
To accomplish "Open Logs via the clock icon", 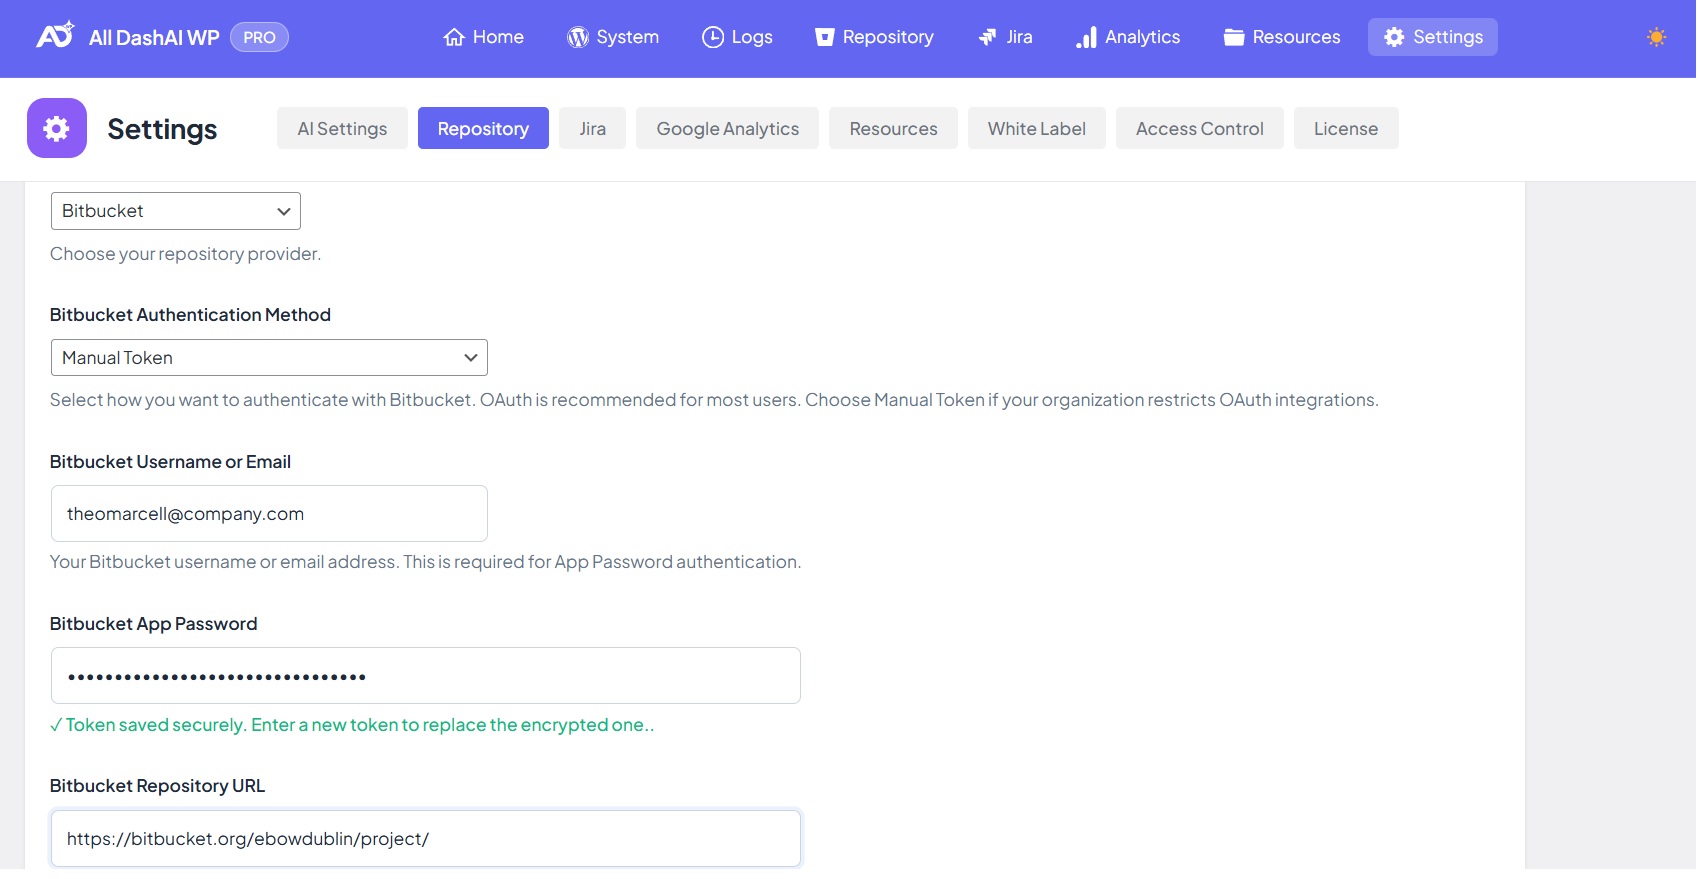I will (712, 38).
